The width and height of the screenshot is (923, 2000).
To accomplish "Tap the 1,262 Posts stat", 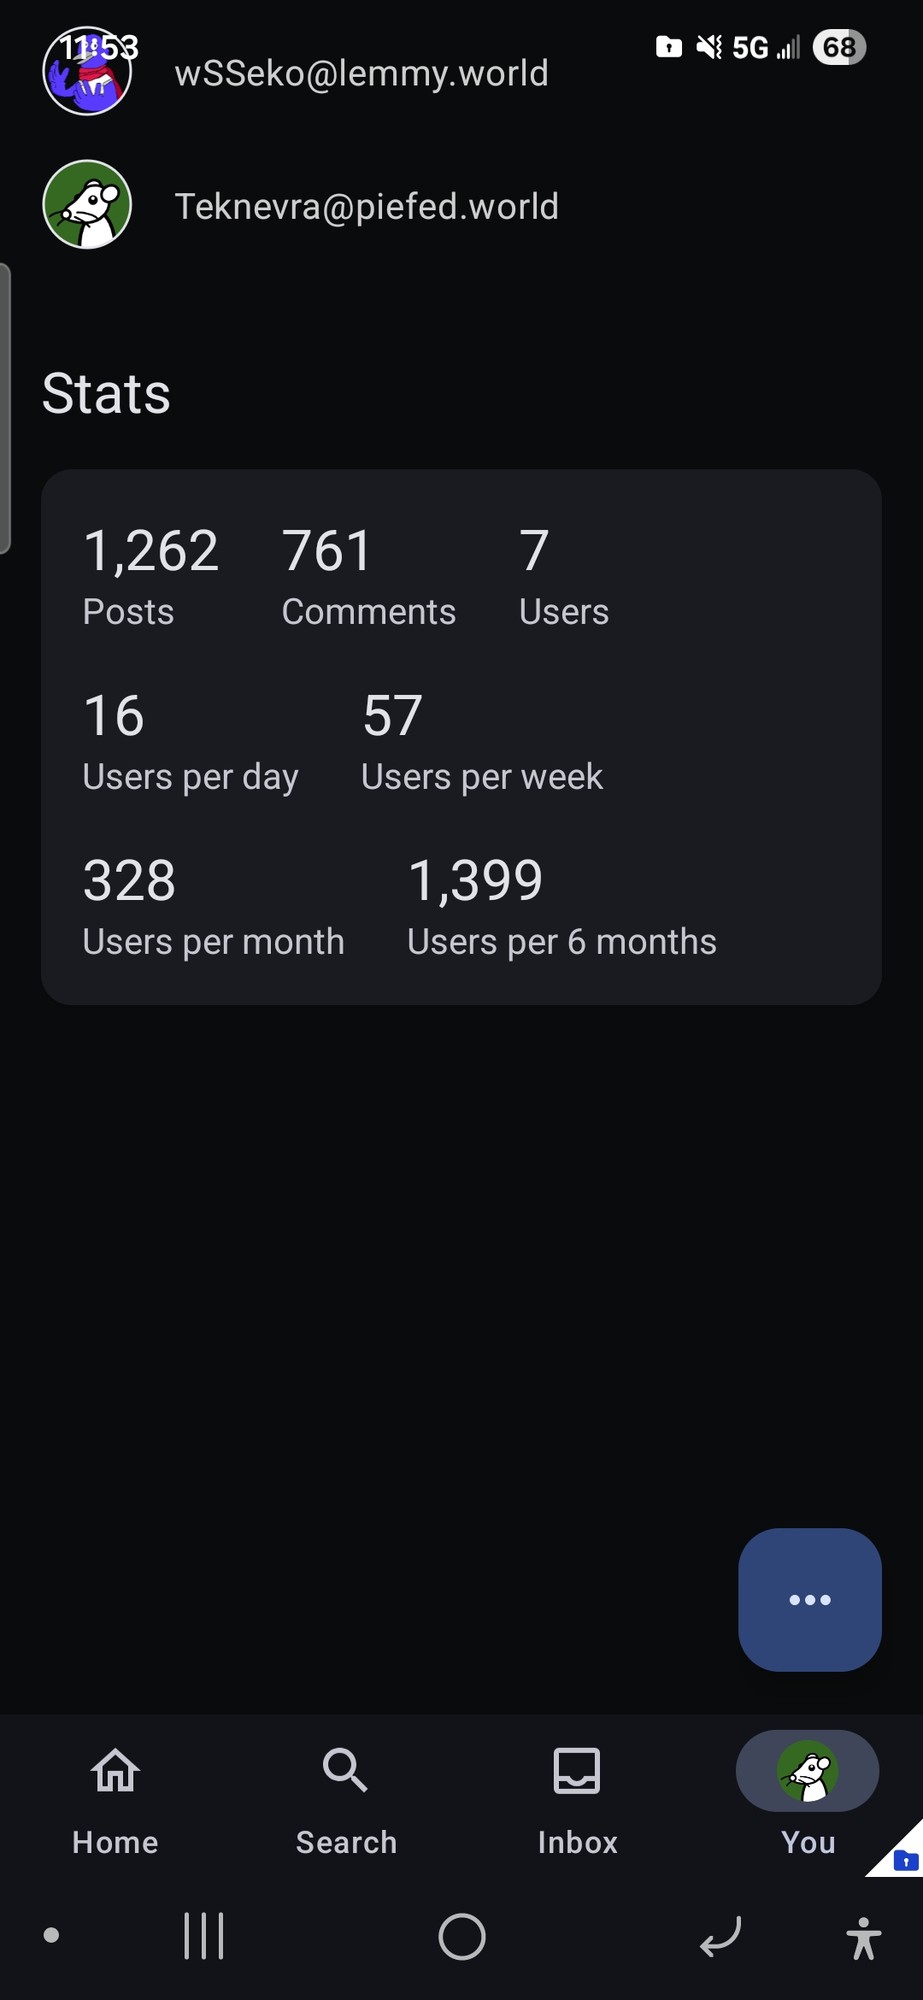I will point(150,577).
